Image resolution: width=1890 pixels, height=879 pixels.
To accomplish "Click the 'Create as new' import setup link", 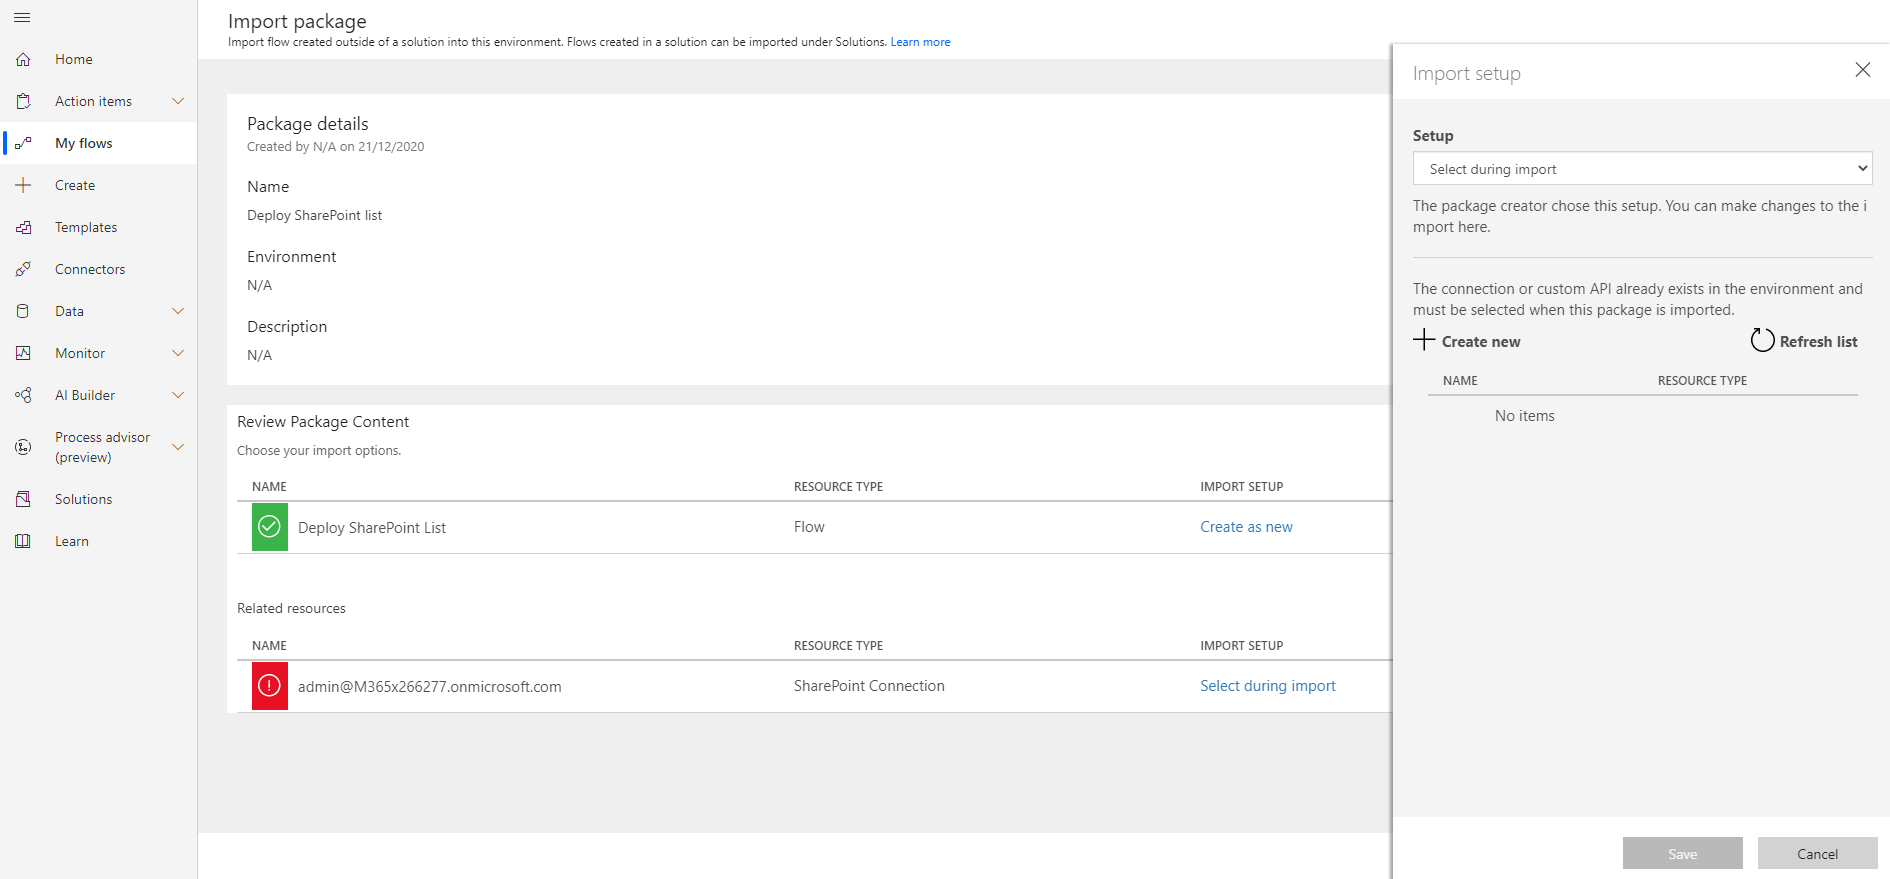I will pyautogui.click(x=1246, y=527).
